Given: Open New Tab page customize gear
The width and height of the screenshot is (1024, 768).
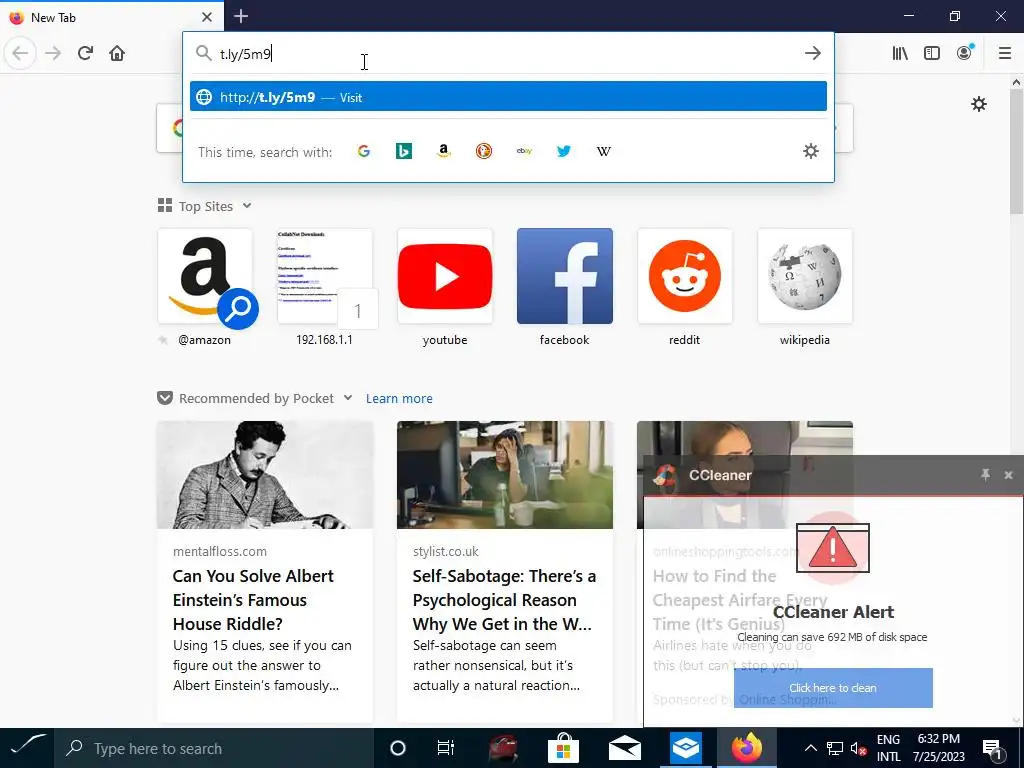Looking at the screenshot, I should coord(978,104).
